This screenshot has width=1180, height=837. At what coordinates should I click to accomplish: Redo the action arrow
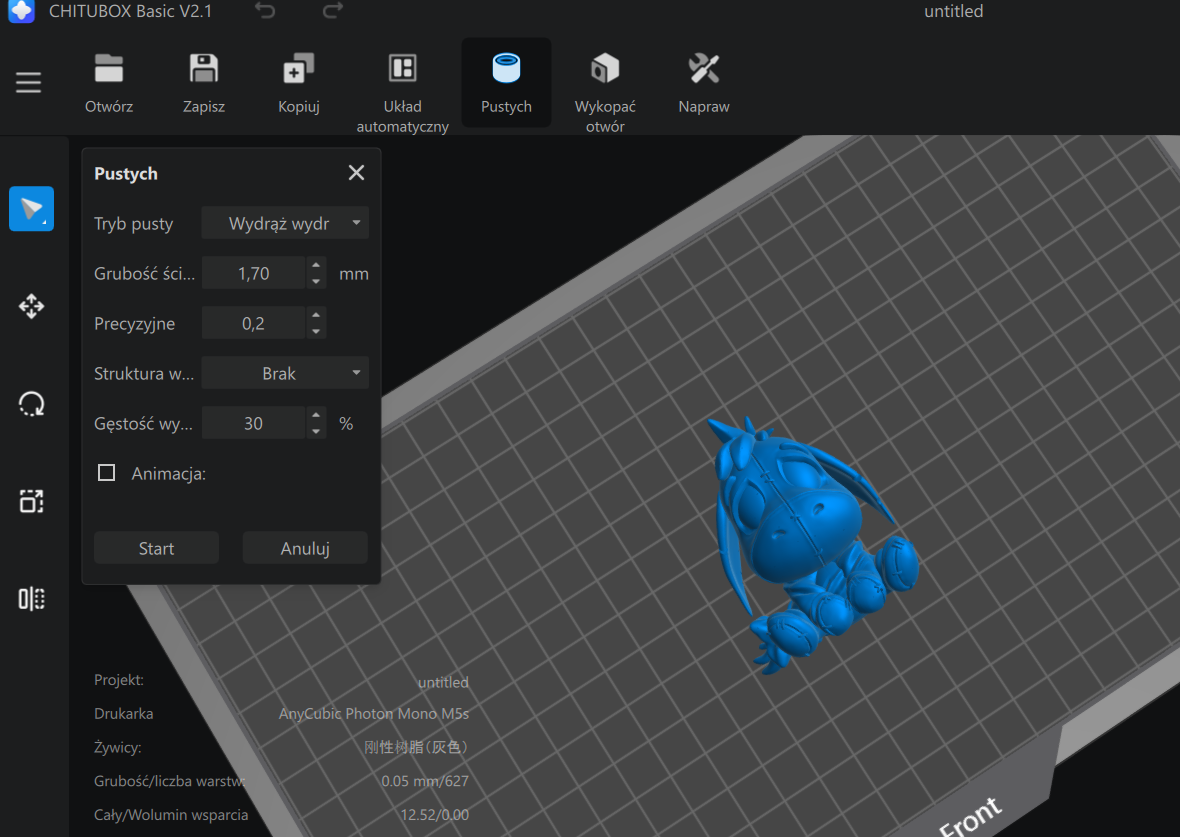point(333,11)
